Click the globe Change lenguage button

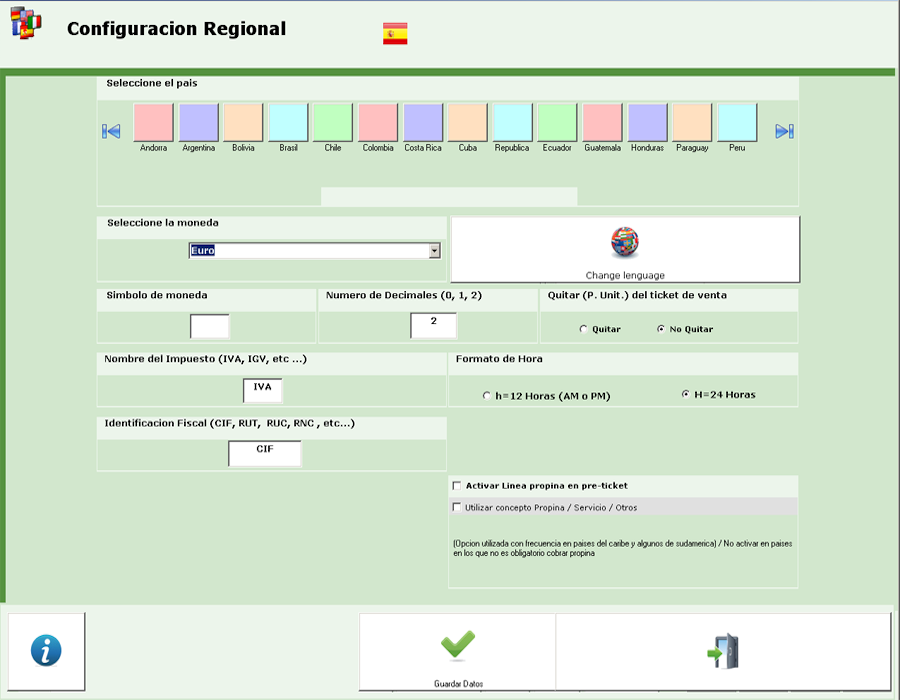click(625, 249)
